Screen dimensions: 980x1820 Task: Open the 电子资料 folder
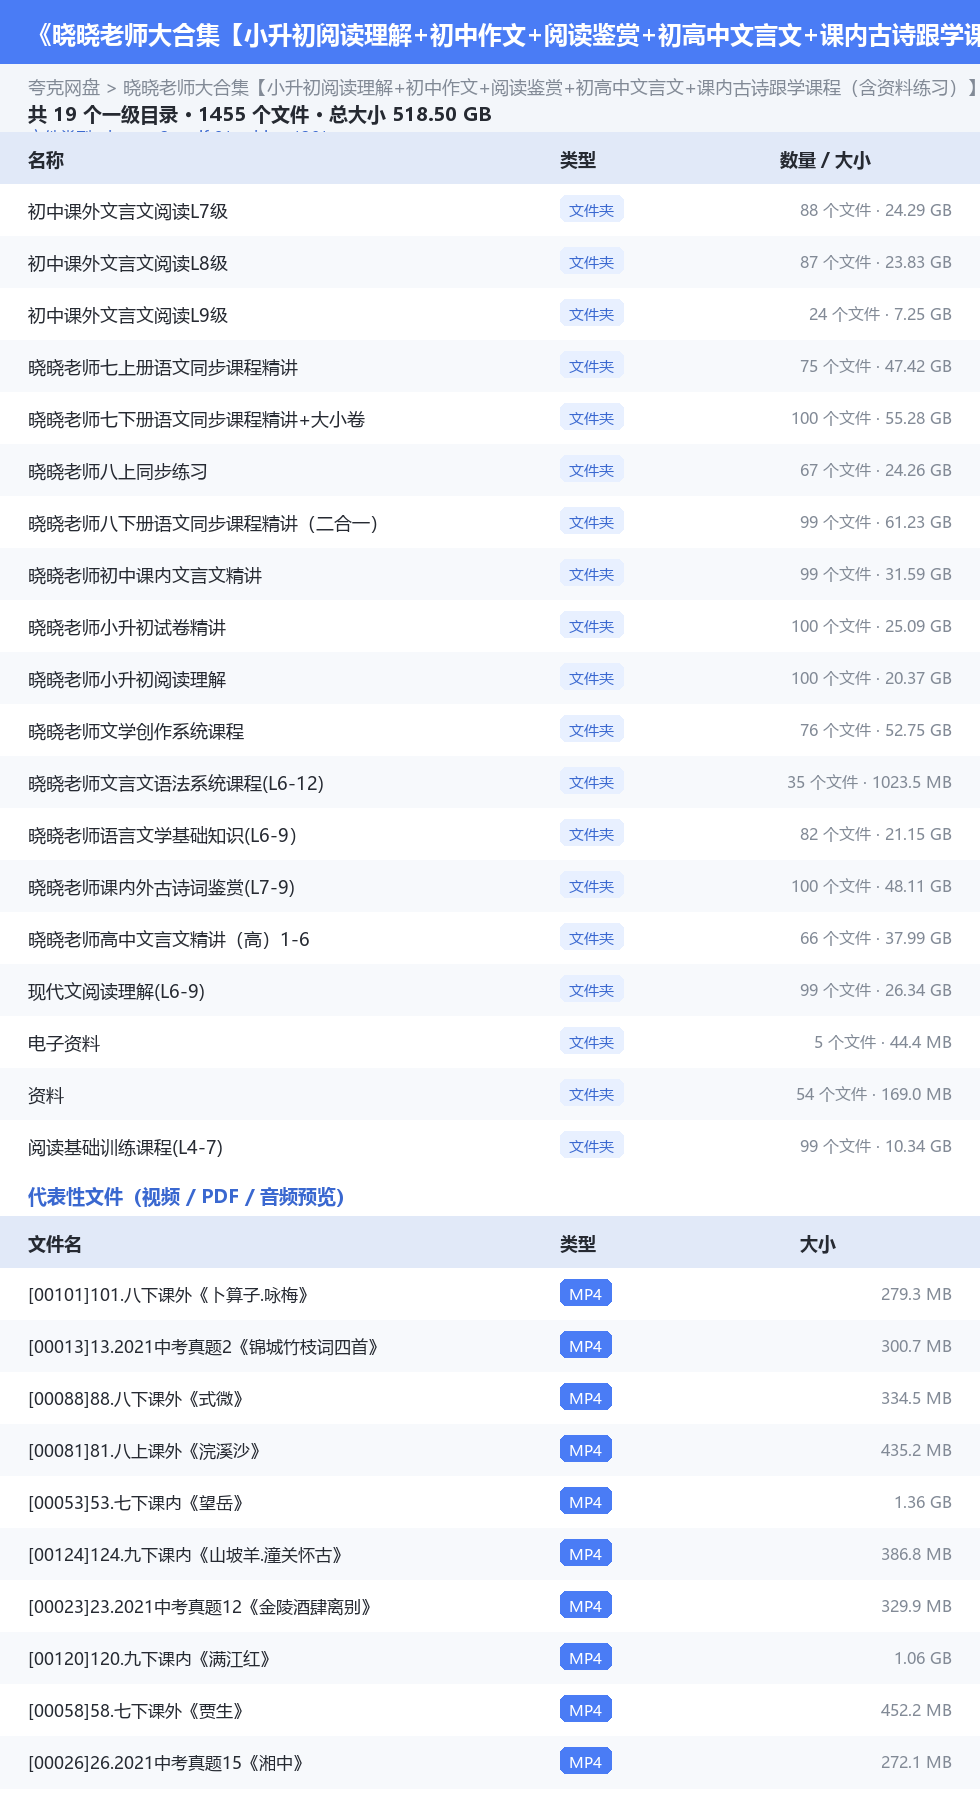coord(64,1043)
